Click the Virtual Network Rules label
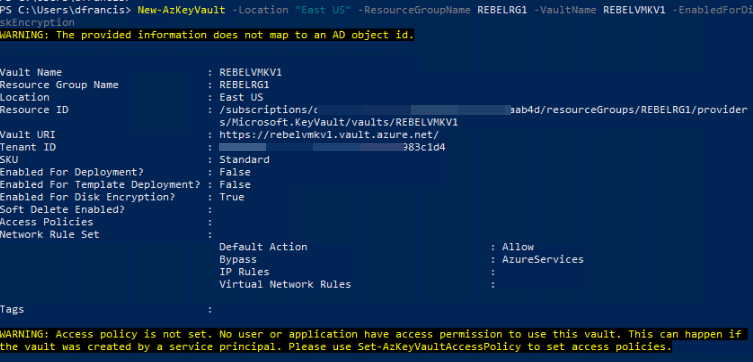This screenshot has width=753, height=362. click(x=285, y=285)
